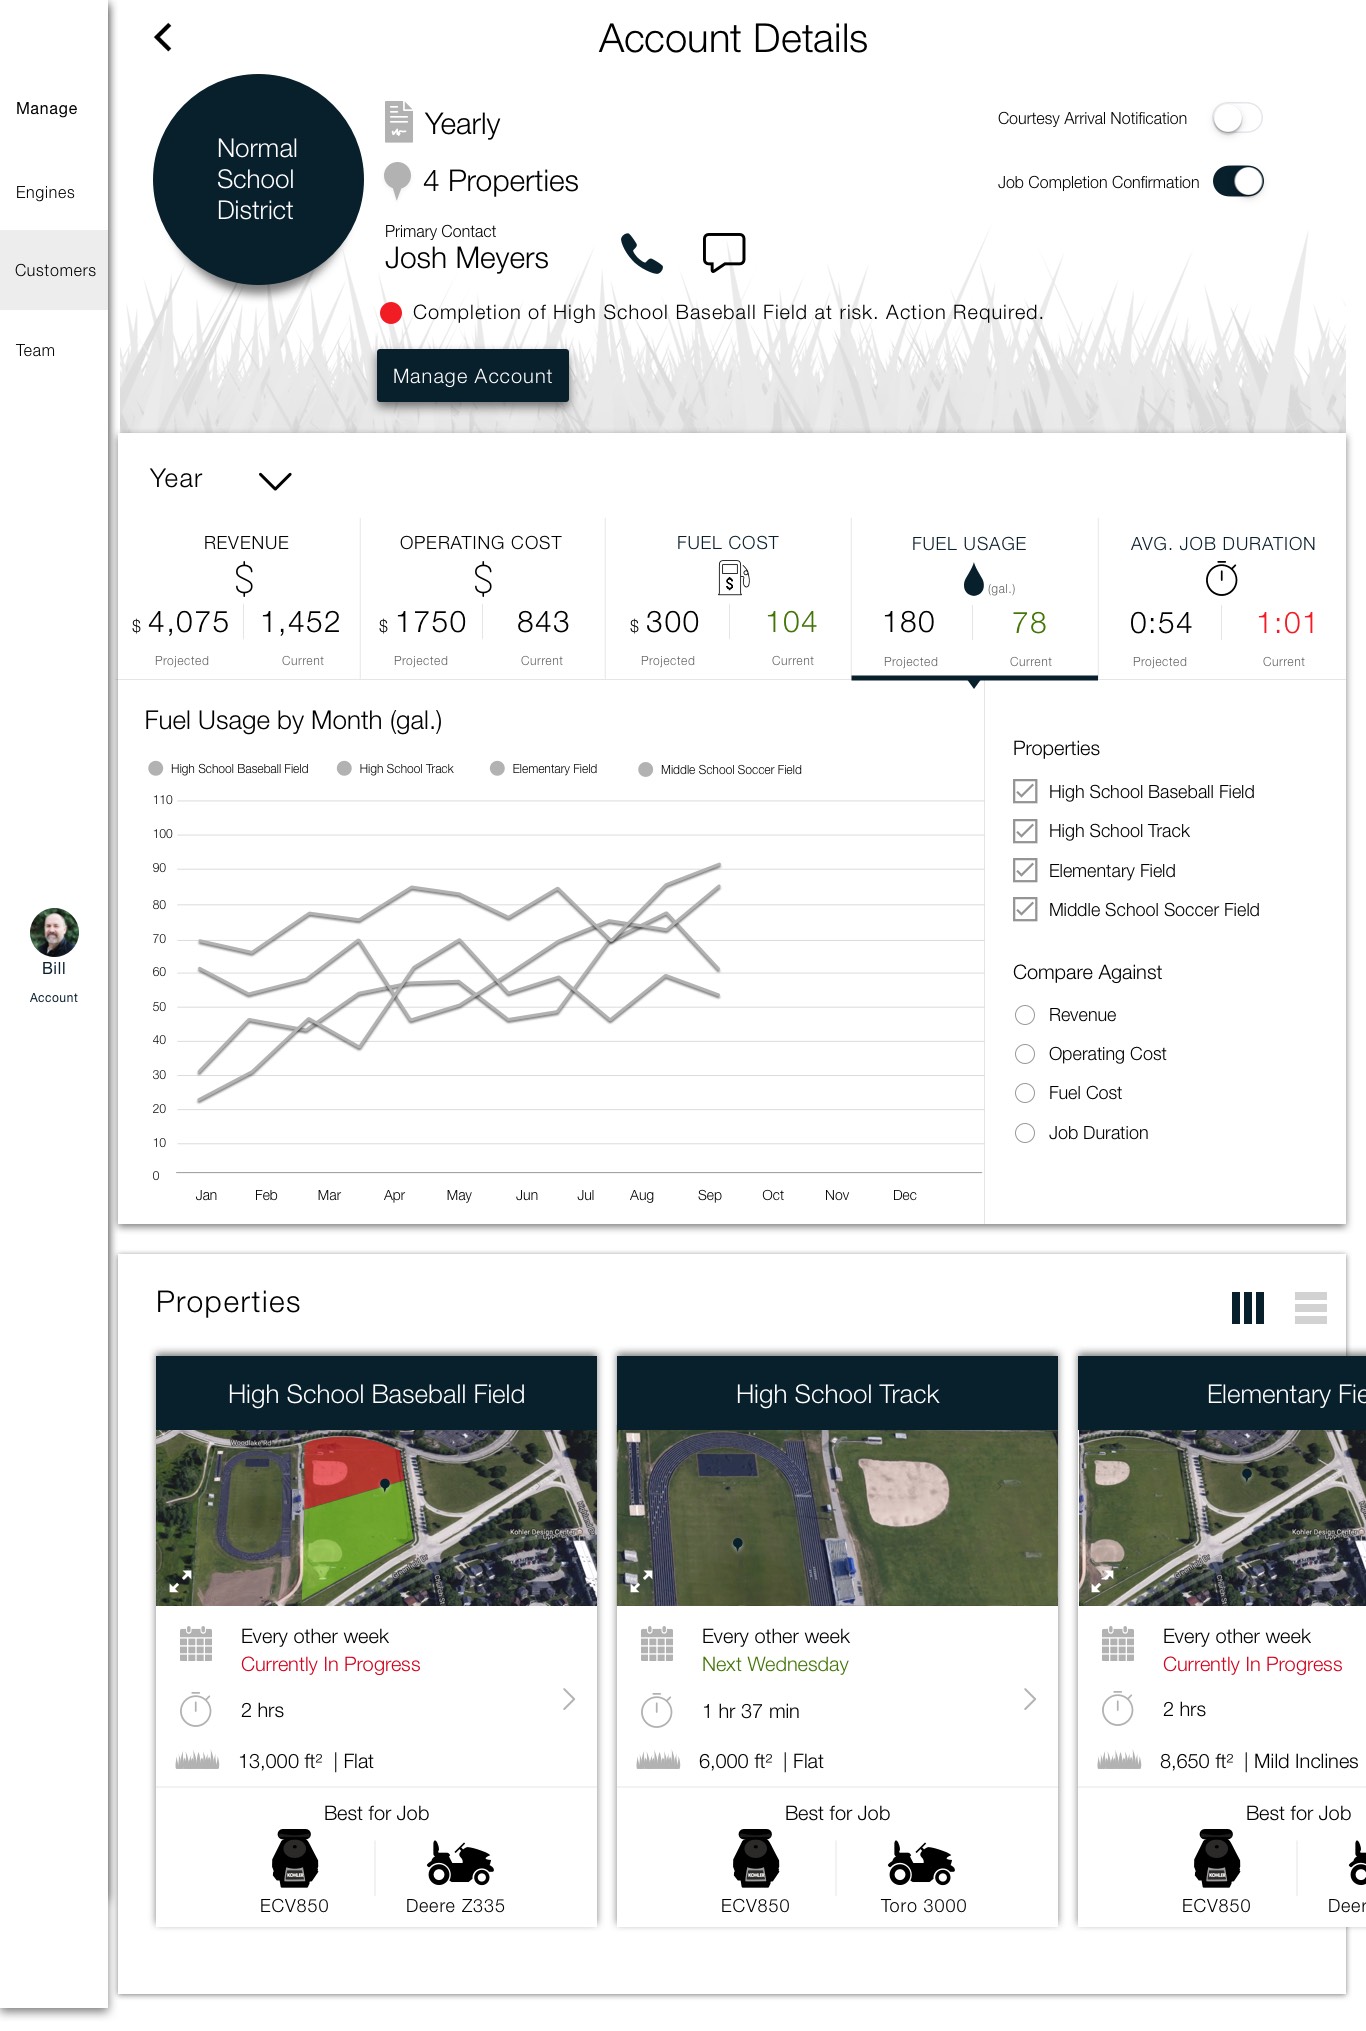Switch to column grid view icon
1366x2031 pixels.
tap(1247, 1307)
